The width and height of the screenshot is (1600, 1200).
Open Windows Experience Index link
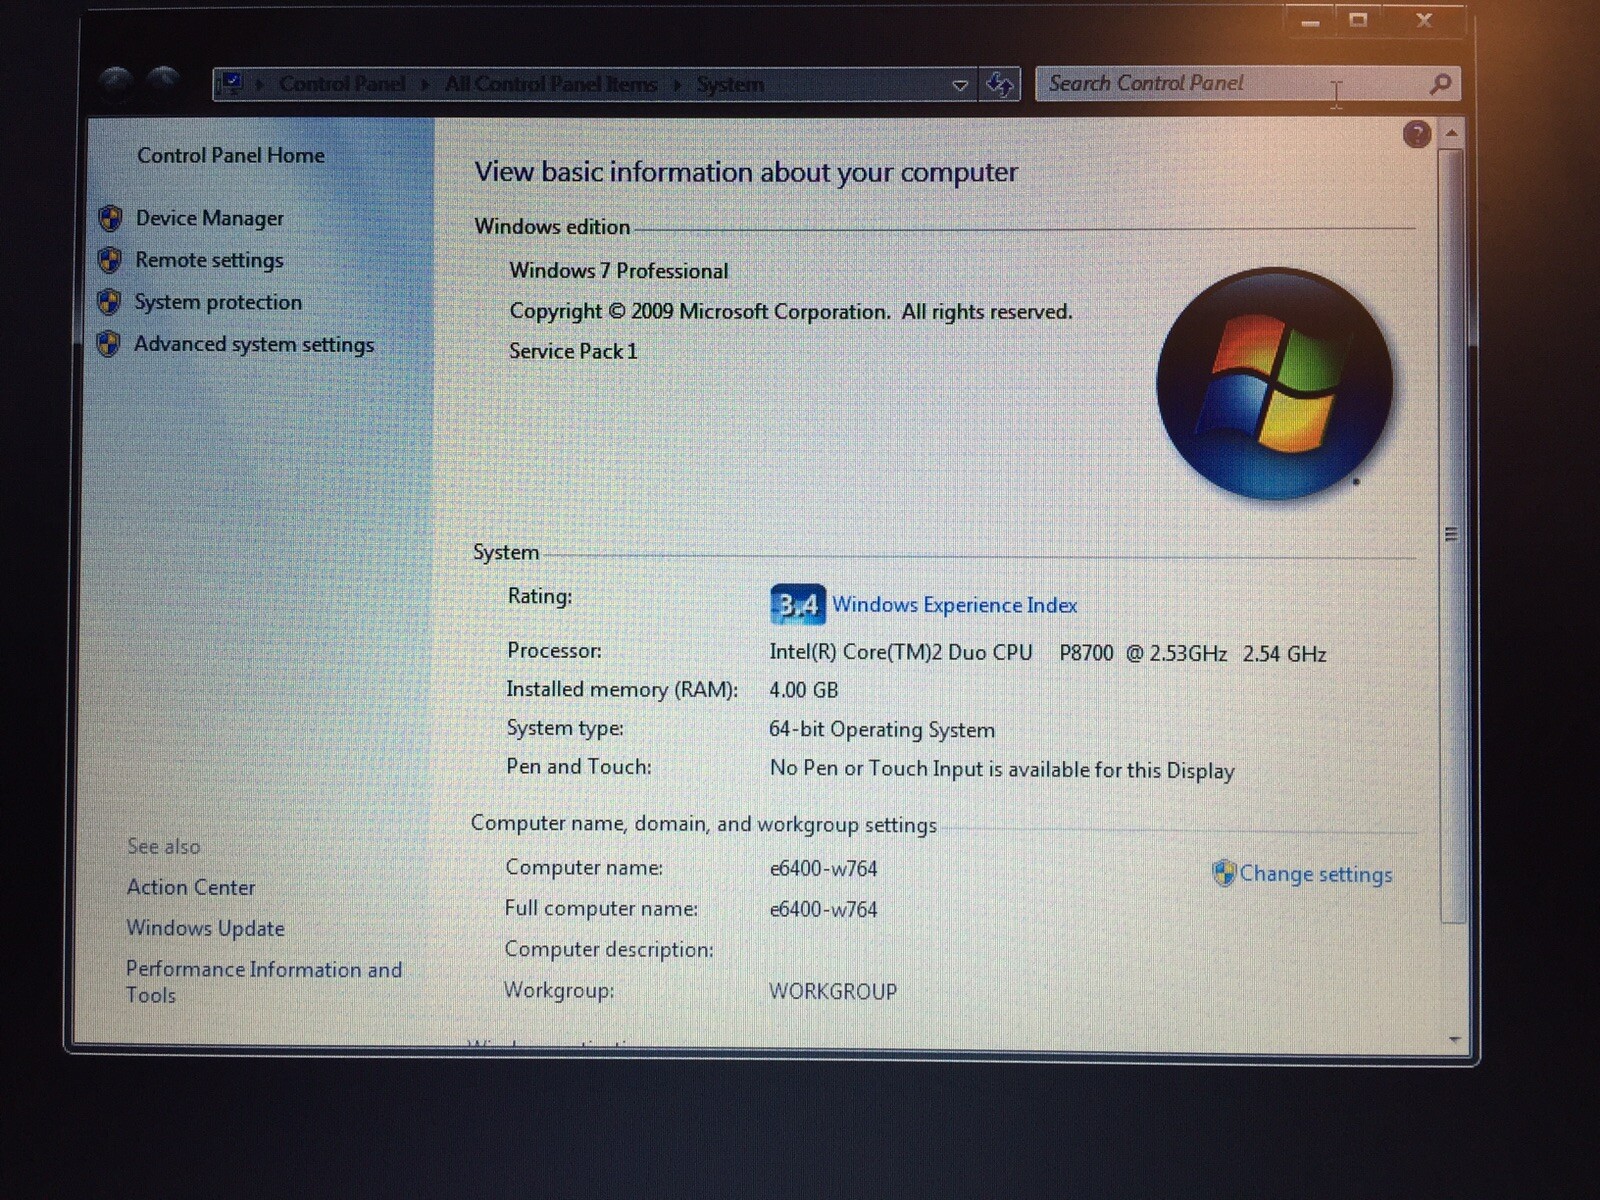tap(955, 605)
